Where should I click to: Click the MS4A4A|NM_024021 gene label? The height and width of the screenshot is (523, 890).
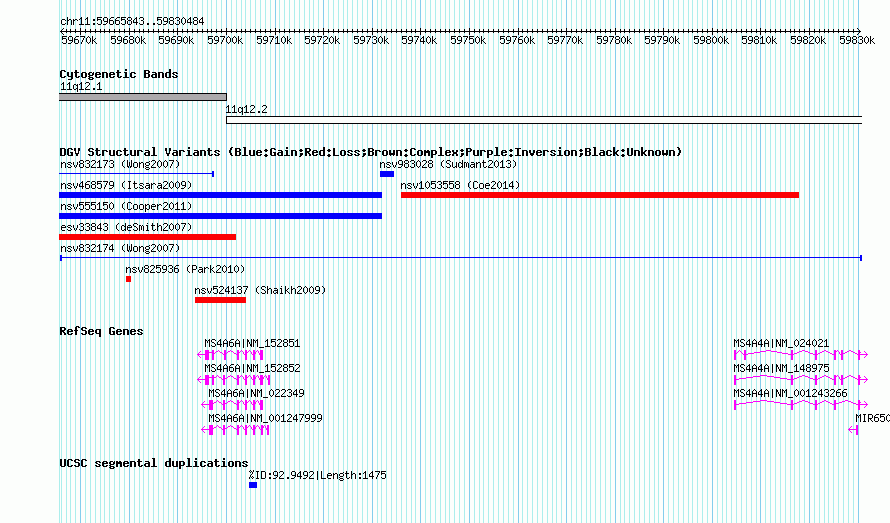[x=781, y=344]
